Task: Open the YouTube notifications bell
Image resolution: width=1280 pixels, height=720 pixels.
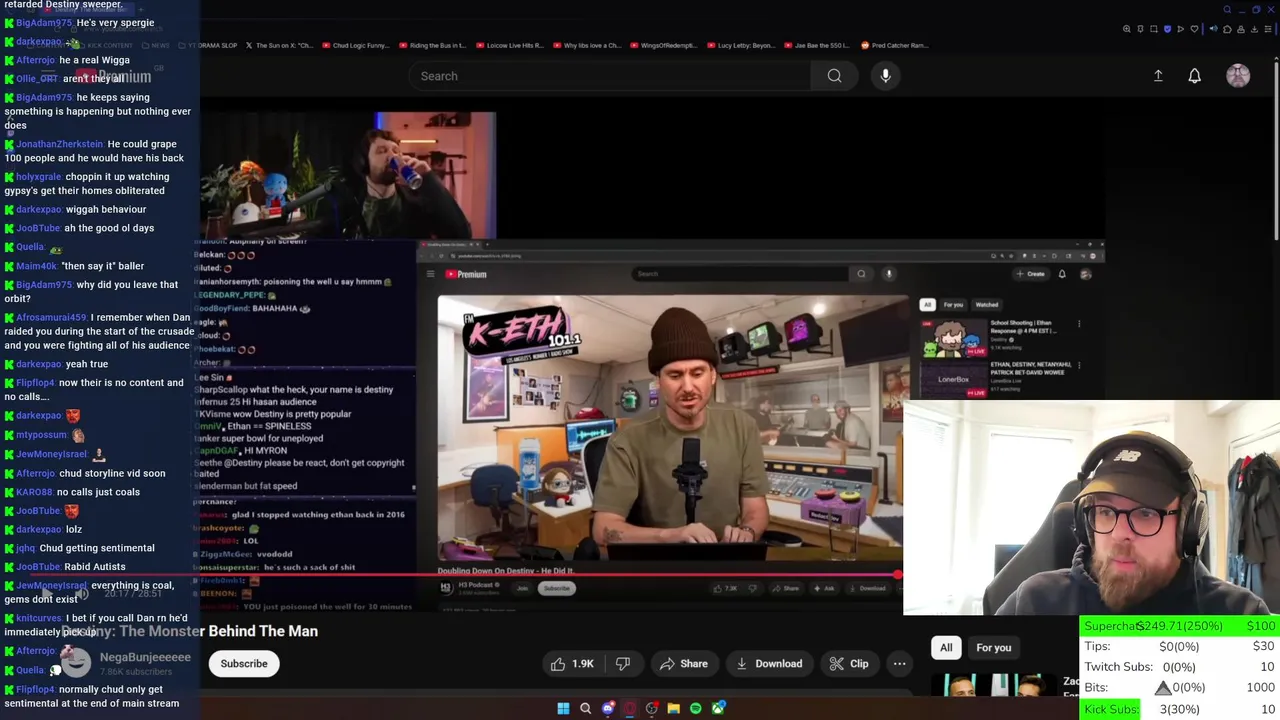Action: 1194,76
